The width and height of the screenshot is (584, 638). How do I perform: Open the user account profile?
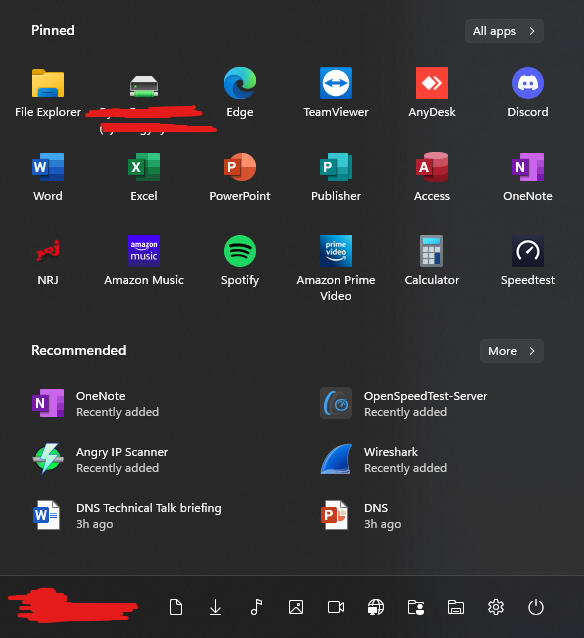pos(73,605)
